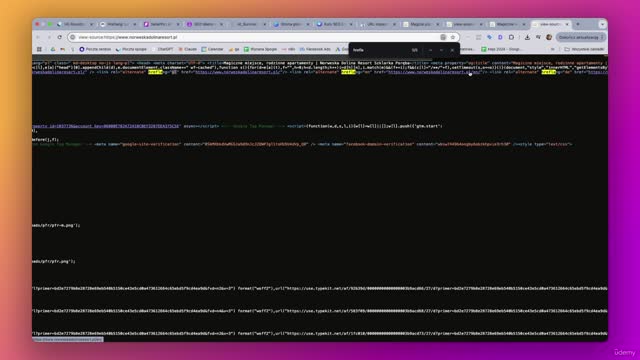
Task: Open the Map 2024 Google bookmark
Action: point(501,49)
